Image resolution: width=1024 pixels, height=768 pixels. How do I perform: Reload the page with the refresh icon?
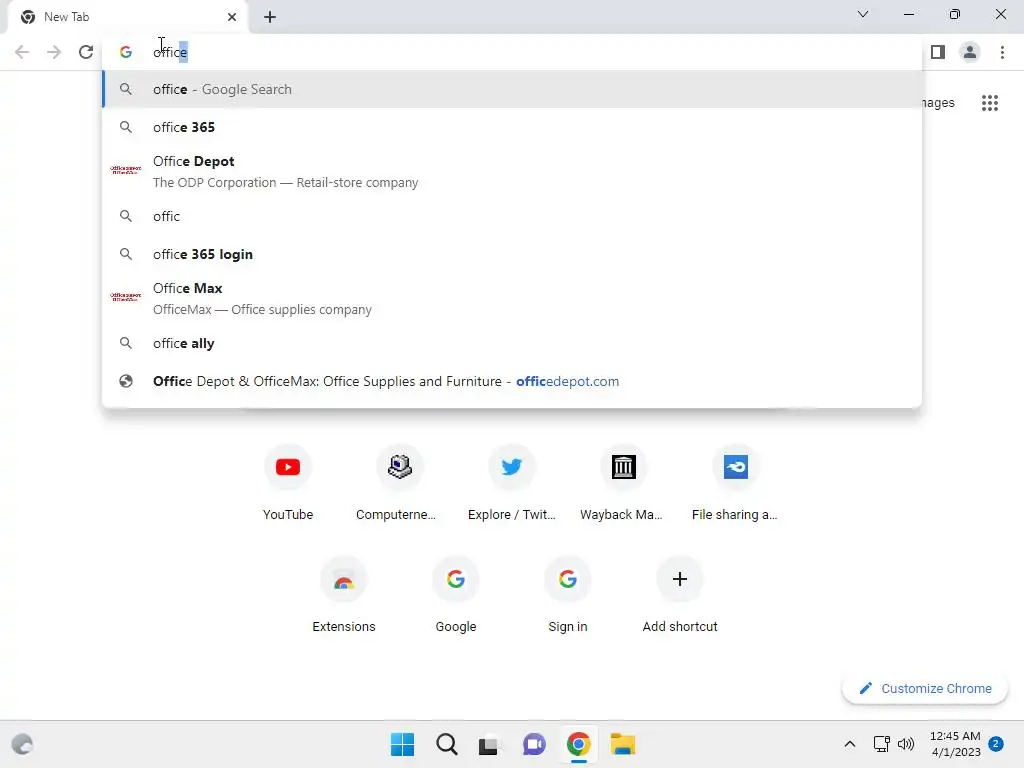click(86, 52)
